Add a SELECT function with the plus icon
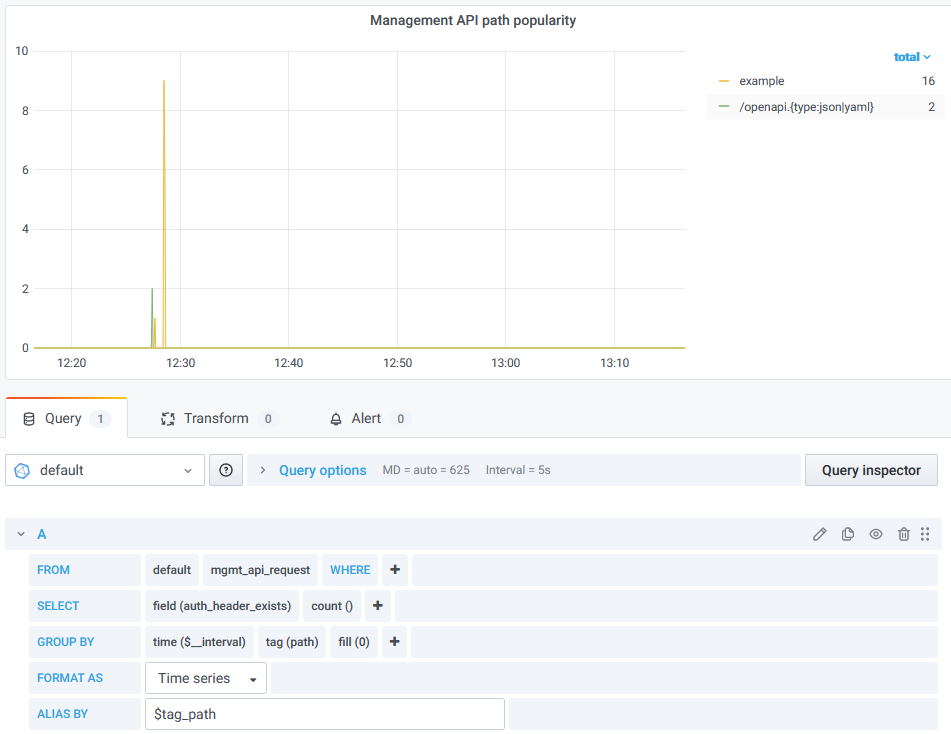Viewport: 951px width, 734px height. (378, 606)
